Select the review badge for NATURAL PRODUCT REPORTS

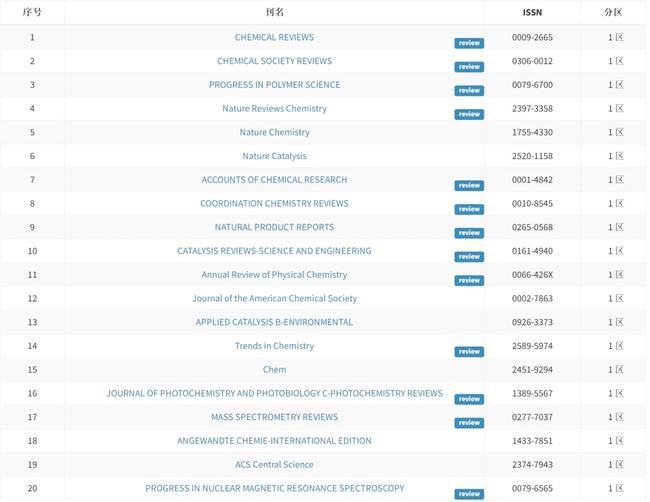[x=469, y=233]
